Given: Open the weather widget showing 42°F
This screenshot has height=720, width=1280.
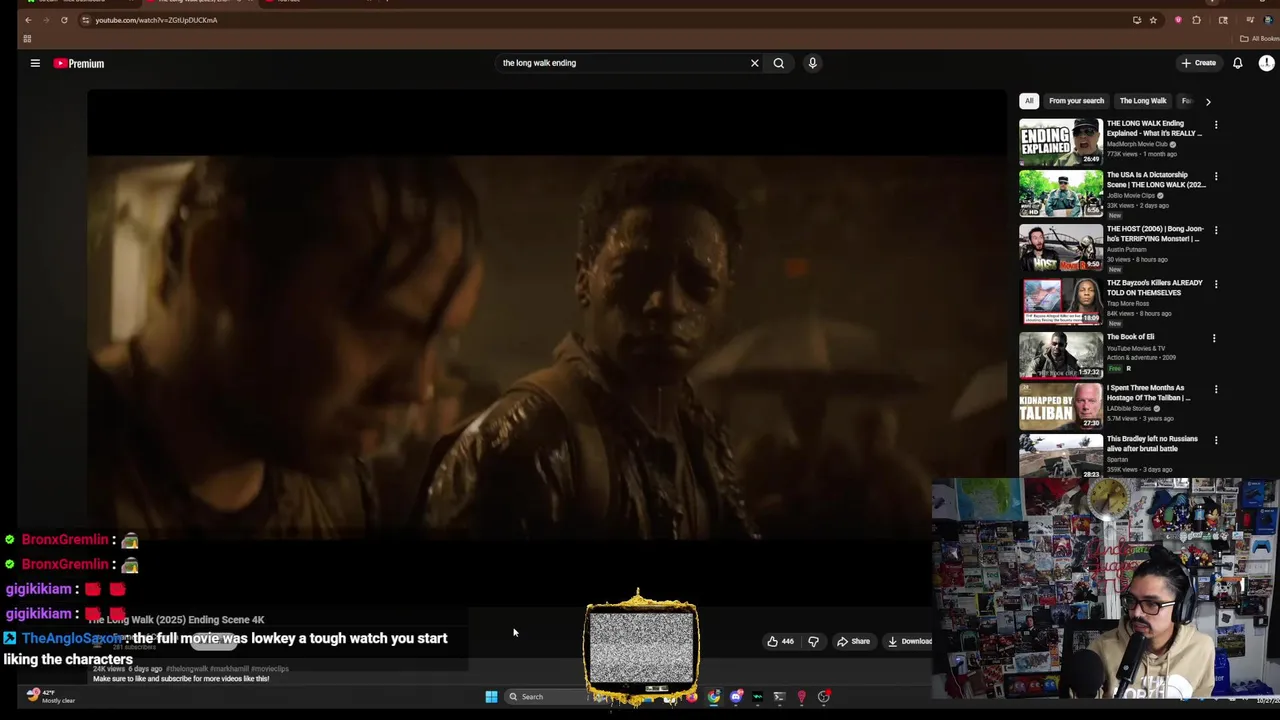Looking at the screenshot, I should [50, 696].
